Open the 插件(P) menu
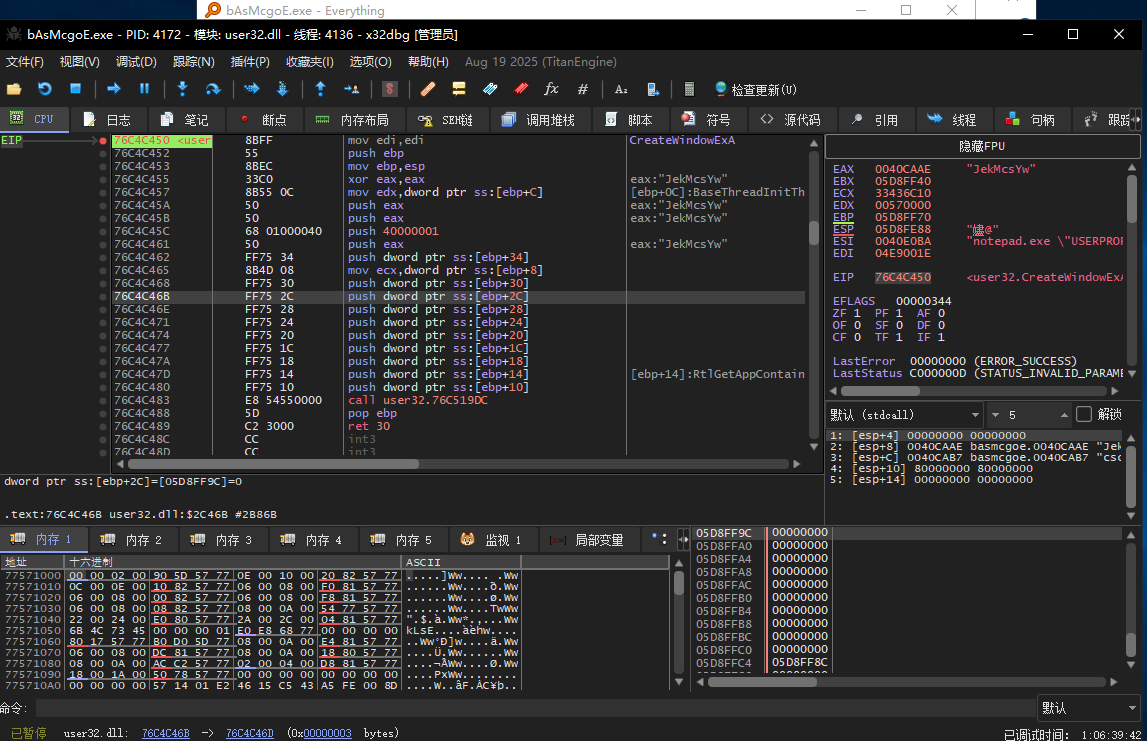The image size is (1147, 741). (x=250, y=62)
